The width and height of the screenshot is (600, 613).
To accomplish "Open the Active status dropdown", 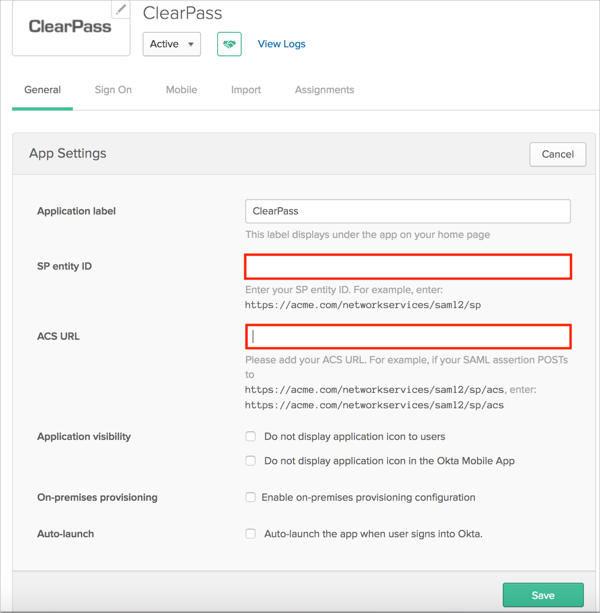I will click(172, 44).
